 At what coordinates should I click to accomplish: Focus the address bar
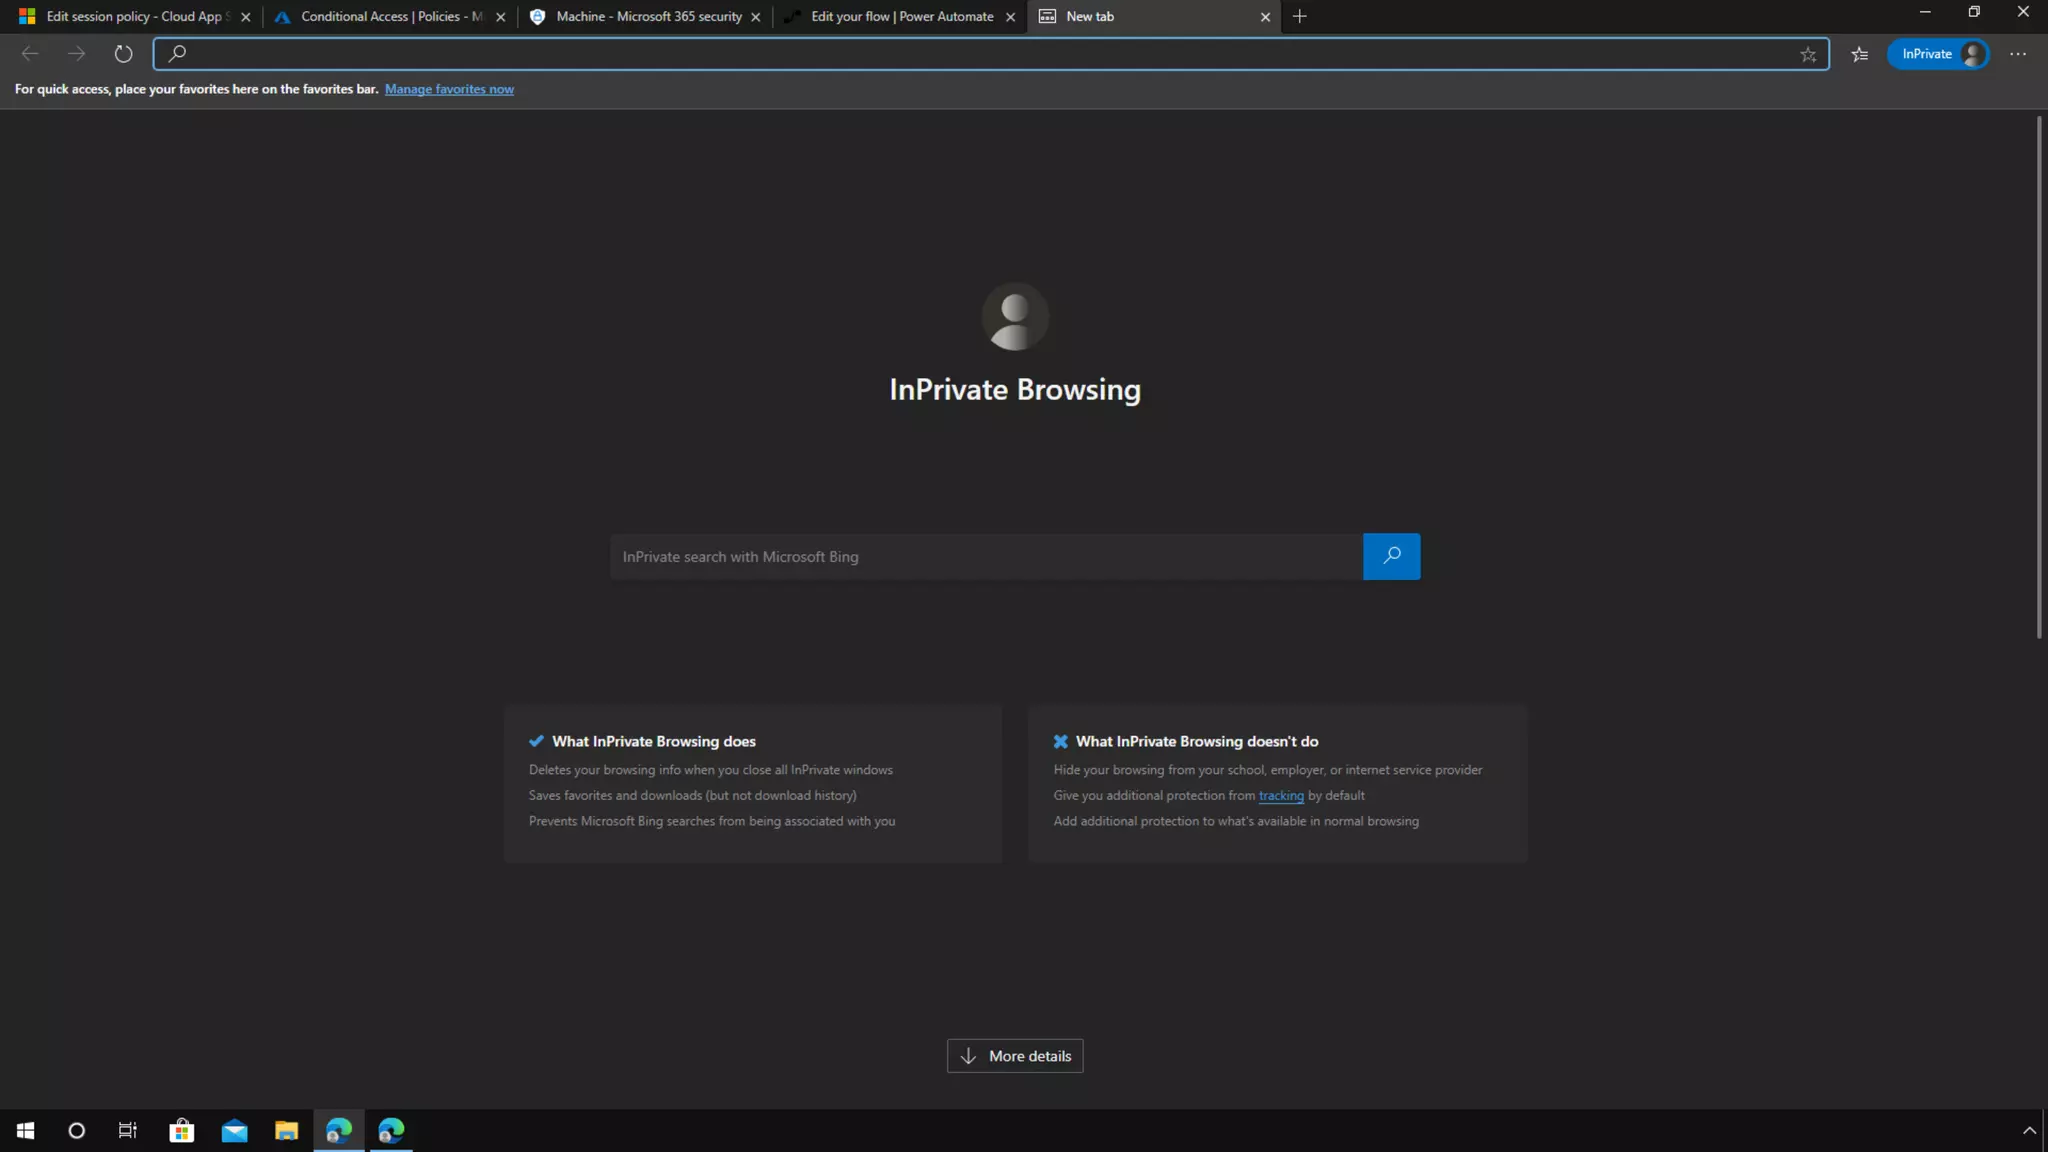[990, 54]
